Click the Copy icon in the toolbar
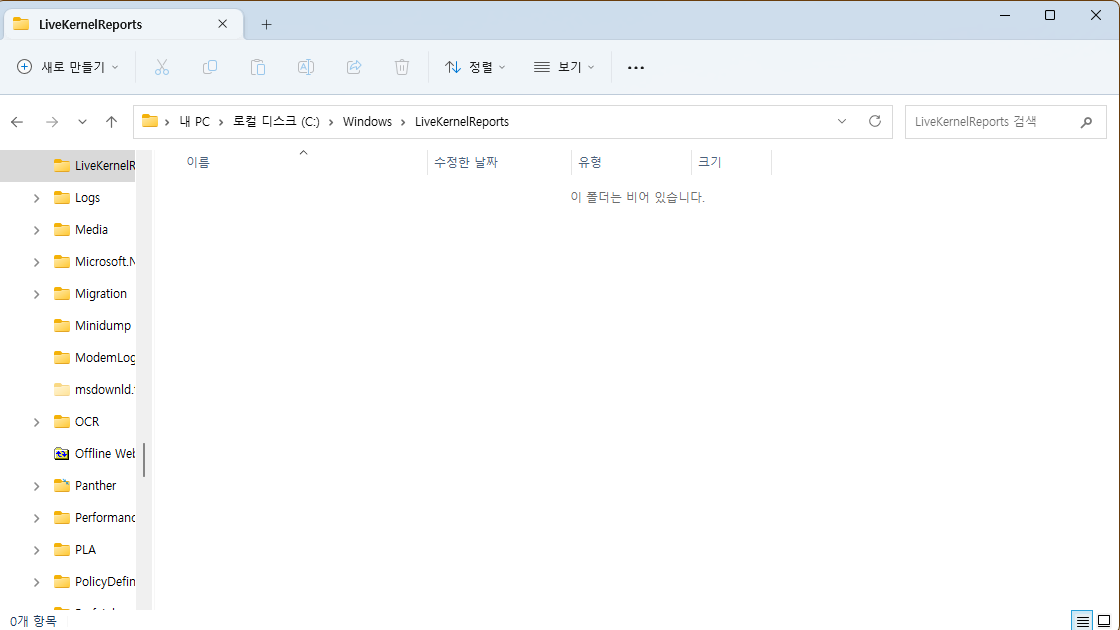Screen dimensions: 1120x630 point(210,67)
